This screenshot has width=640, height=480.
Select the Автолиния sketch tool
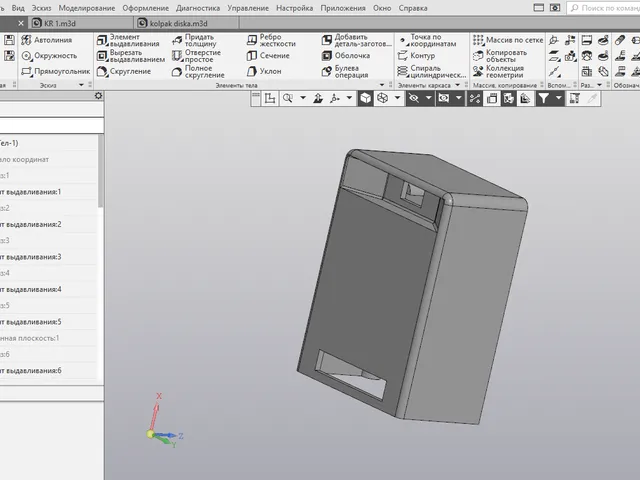click(47, 40)
